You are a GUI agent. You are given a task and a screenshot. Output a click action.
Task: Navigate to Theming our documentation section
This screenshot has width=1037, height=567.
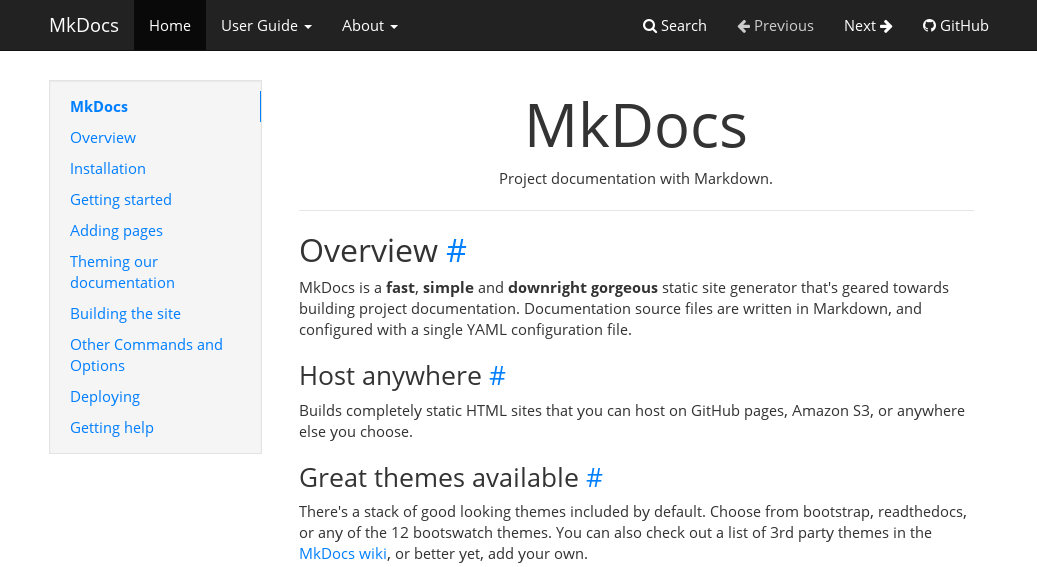(122, 272)
